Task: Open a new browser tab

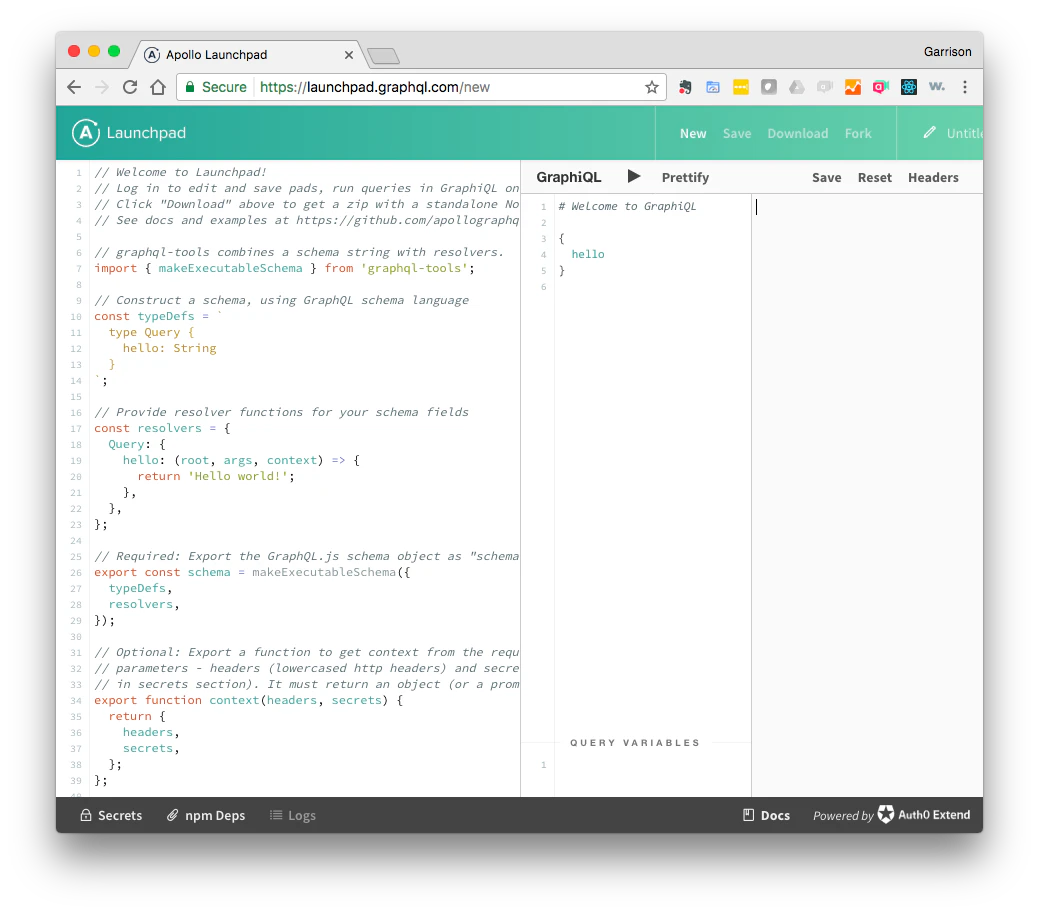Action: click(384, 56)
